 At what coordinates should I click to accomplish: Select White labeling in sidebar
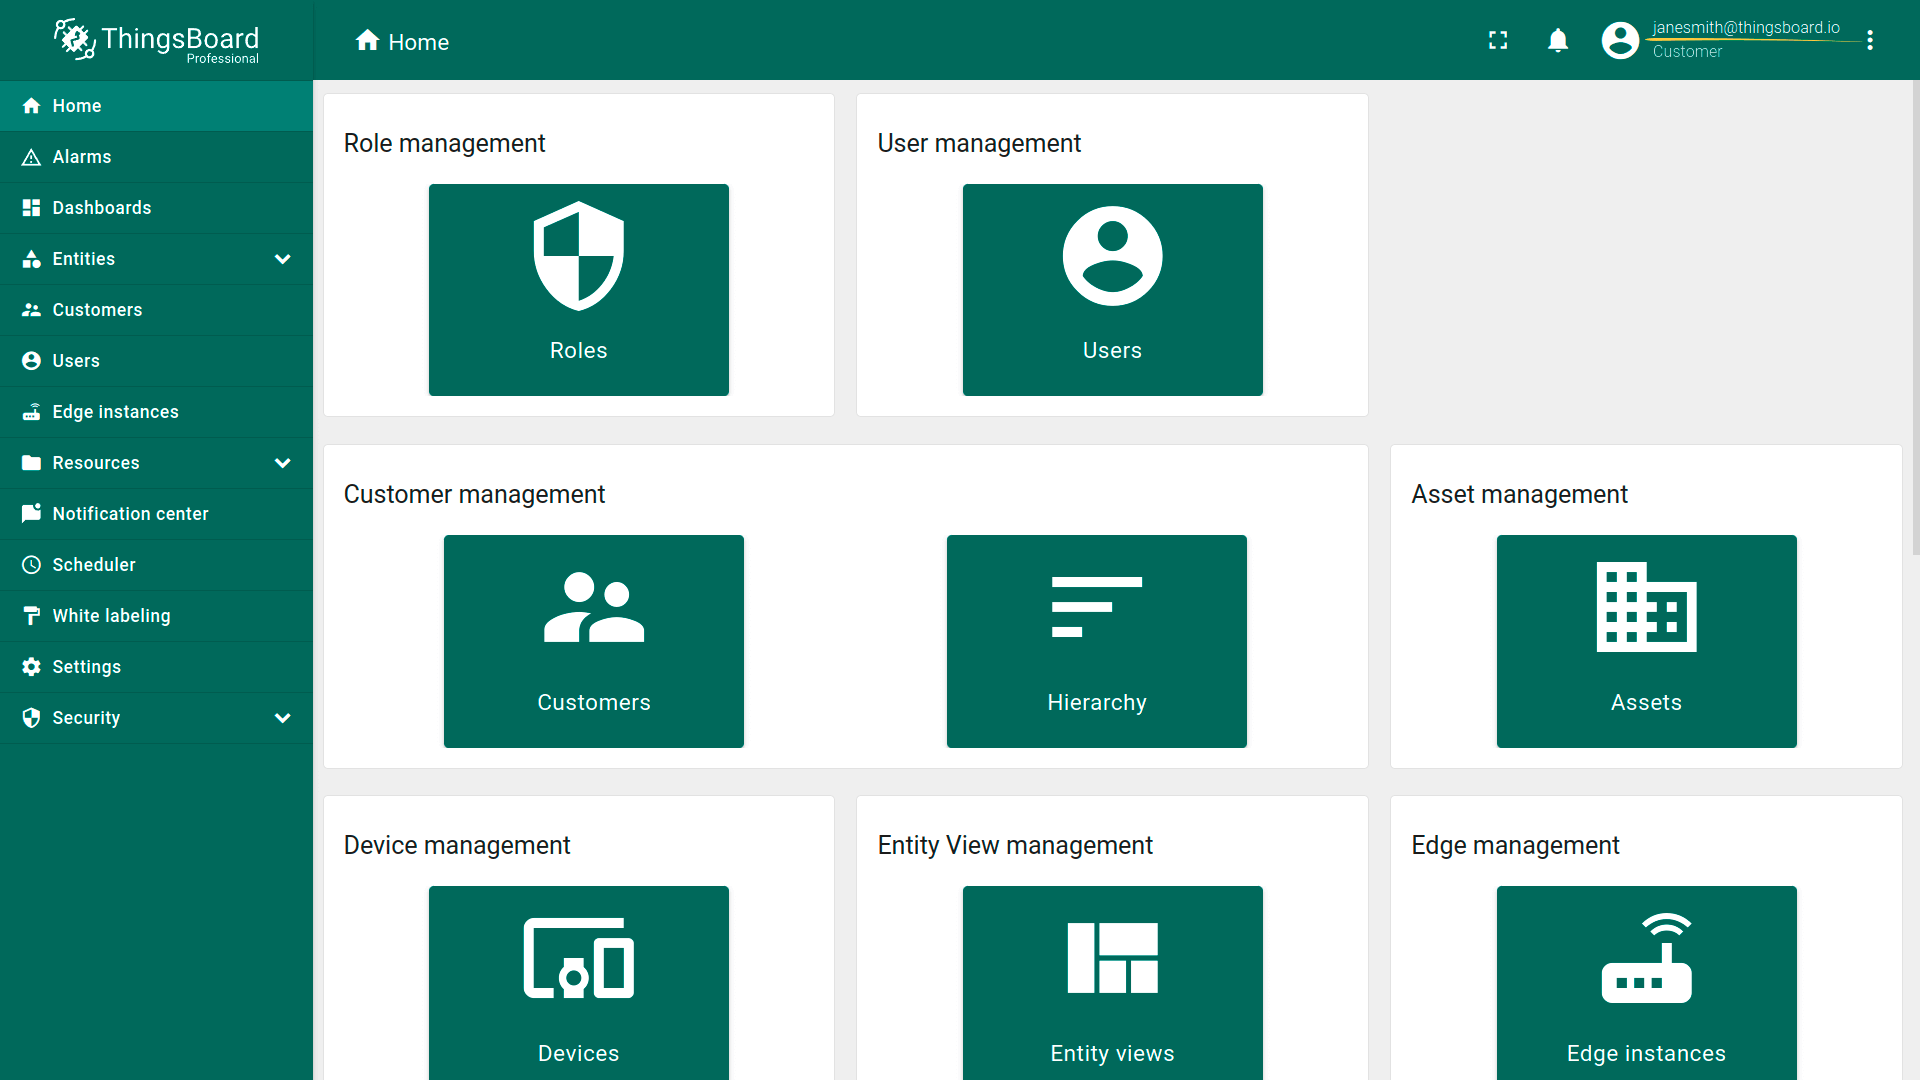[x=111, y=616]
